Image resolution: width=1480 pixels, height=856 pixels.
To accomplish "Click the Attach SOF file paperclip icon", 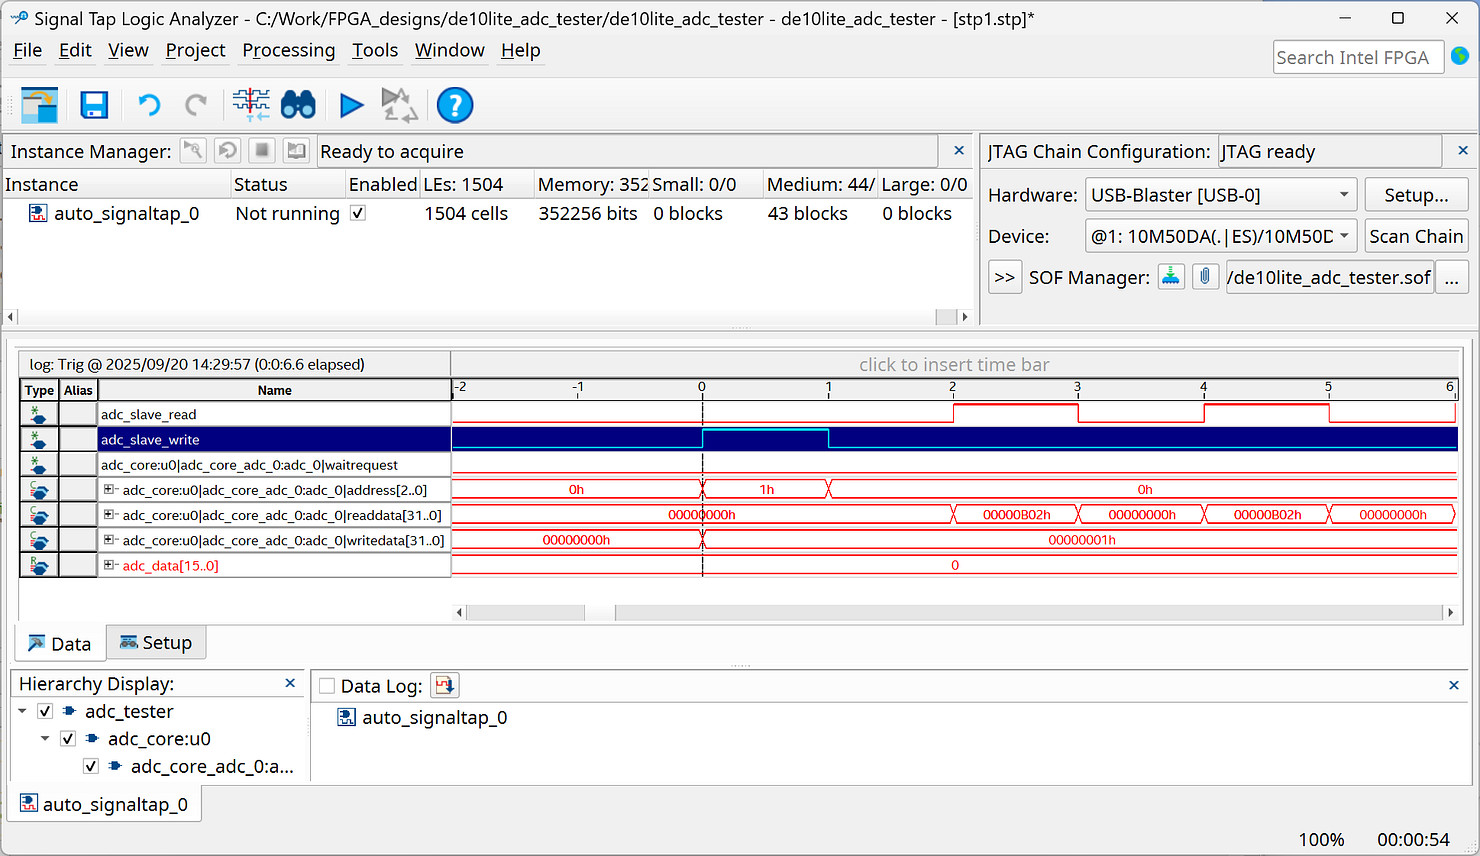I will tap(1206, 276).
